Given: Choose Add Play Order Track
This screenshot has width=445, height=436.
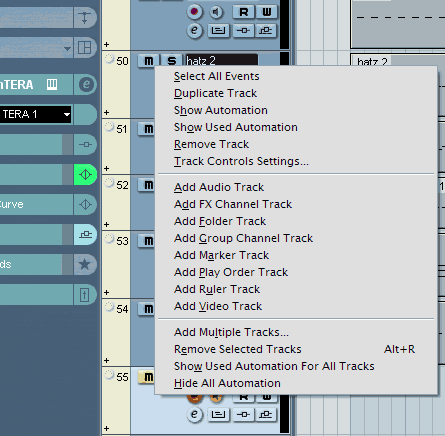Looking at the screenshot, I should (231, 272).
